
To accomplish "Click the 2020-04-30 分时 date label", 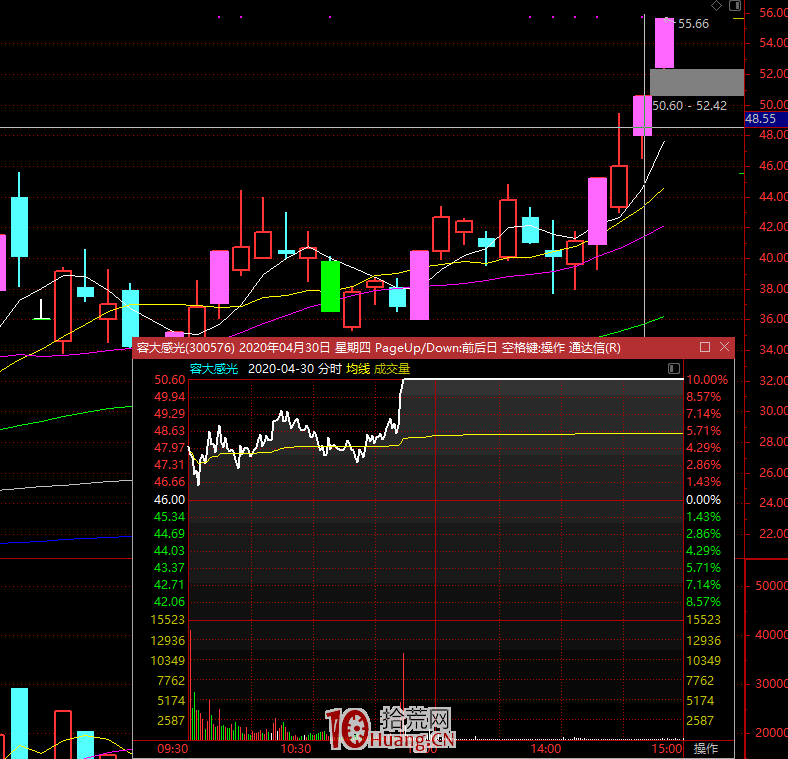I will pos(294,369).
